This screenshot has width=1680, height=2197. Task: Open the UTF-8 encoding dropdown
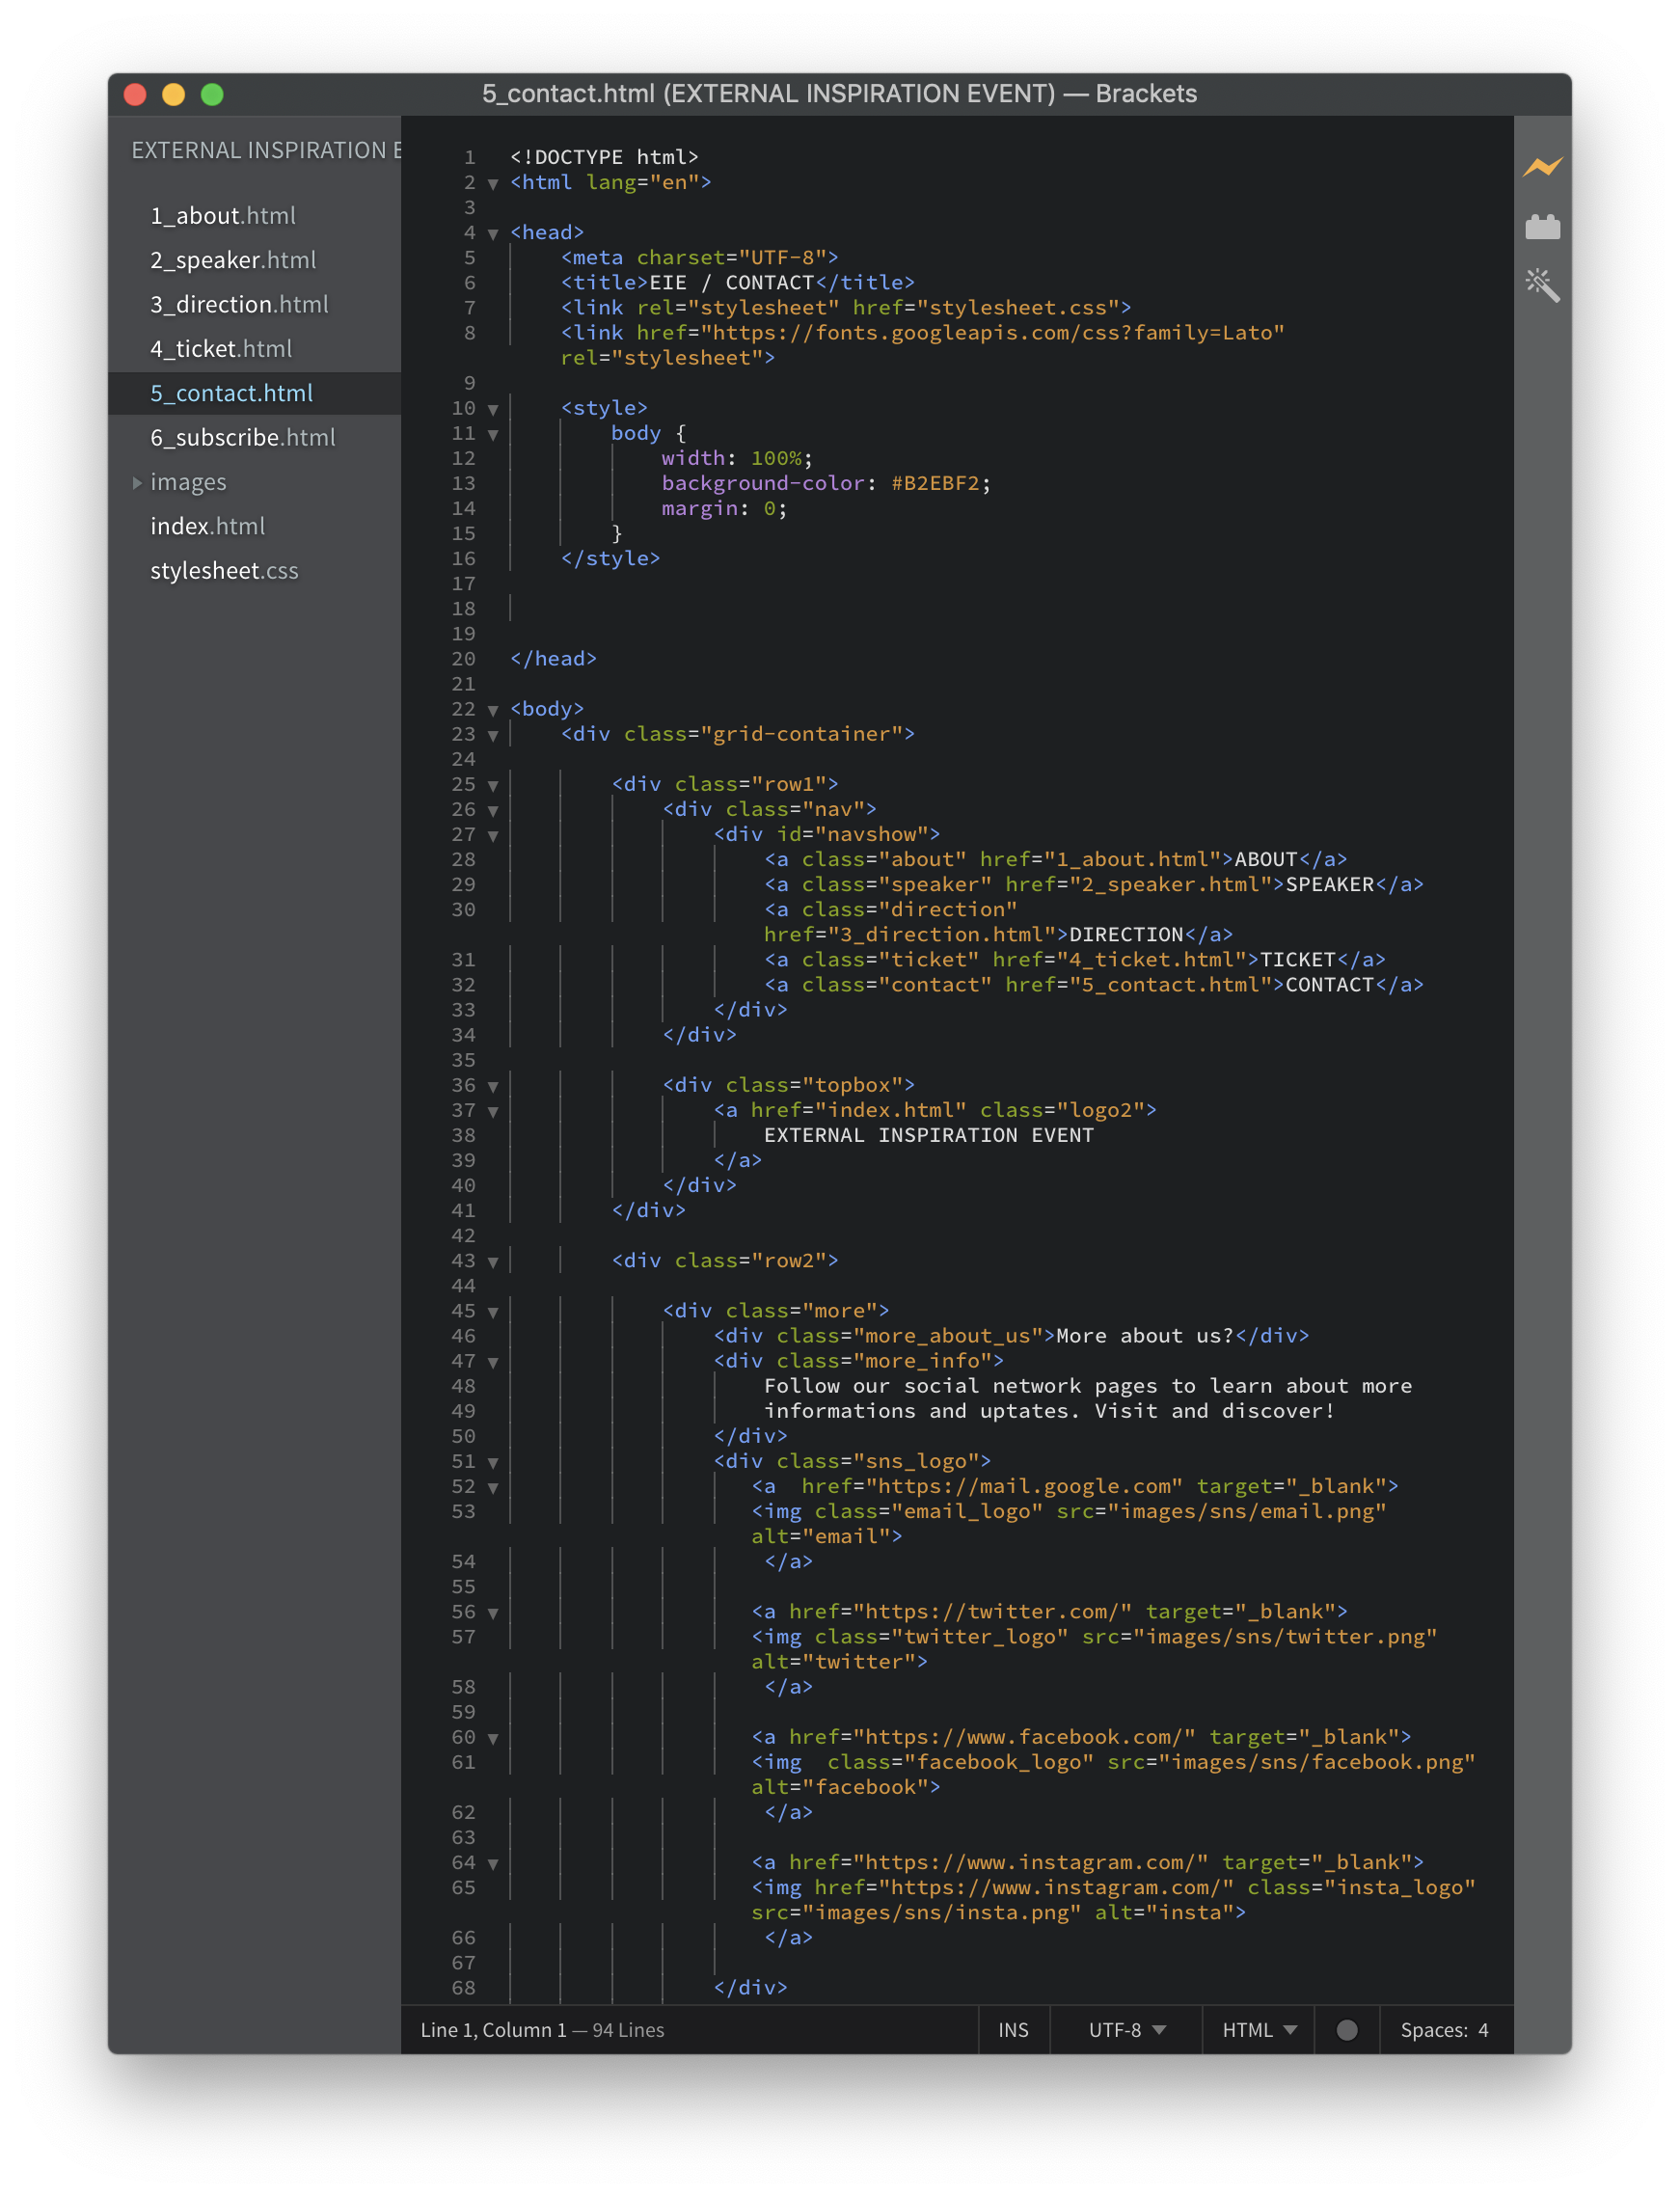click(x=1126, y=2029)
